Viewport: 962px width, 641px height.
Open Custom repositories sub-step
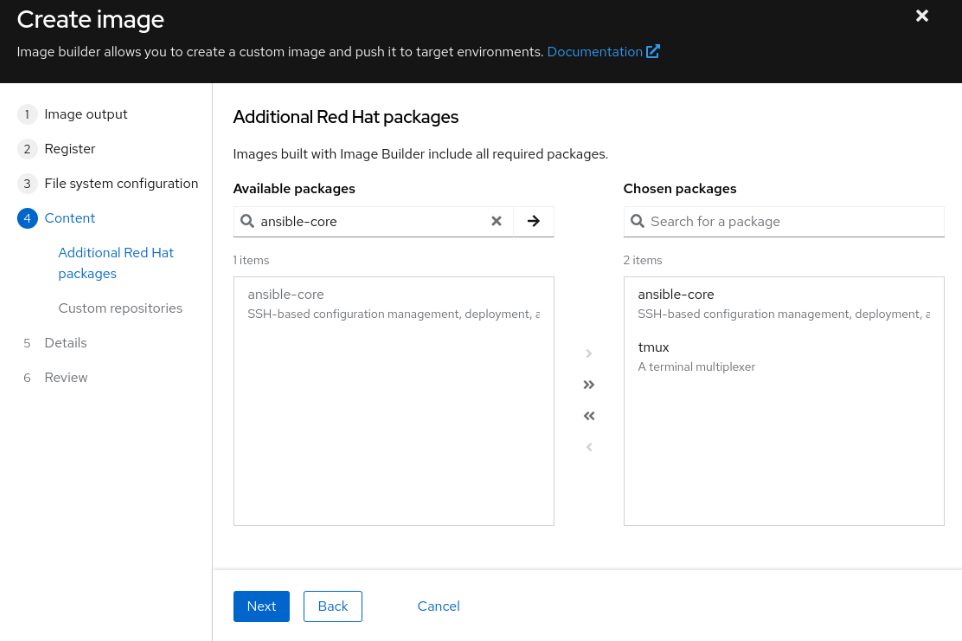pos(120,308)
